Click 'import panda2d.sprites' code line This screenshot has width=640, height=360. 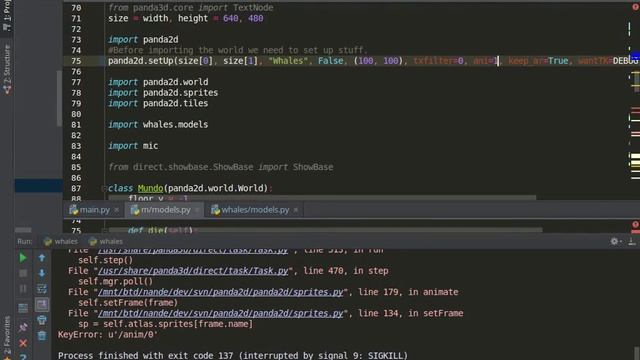[163, 93]
